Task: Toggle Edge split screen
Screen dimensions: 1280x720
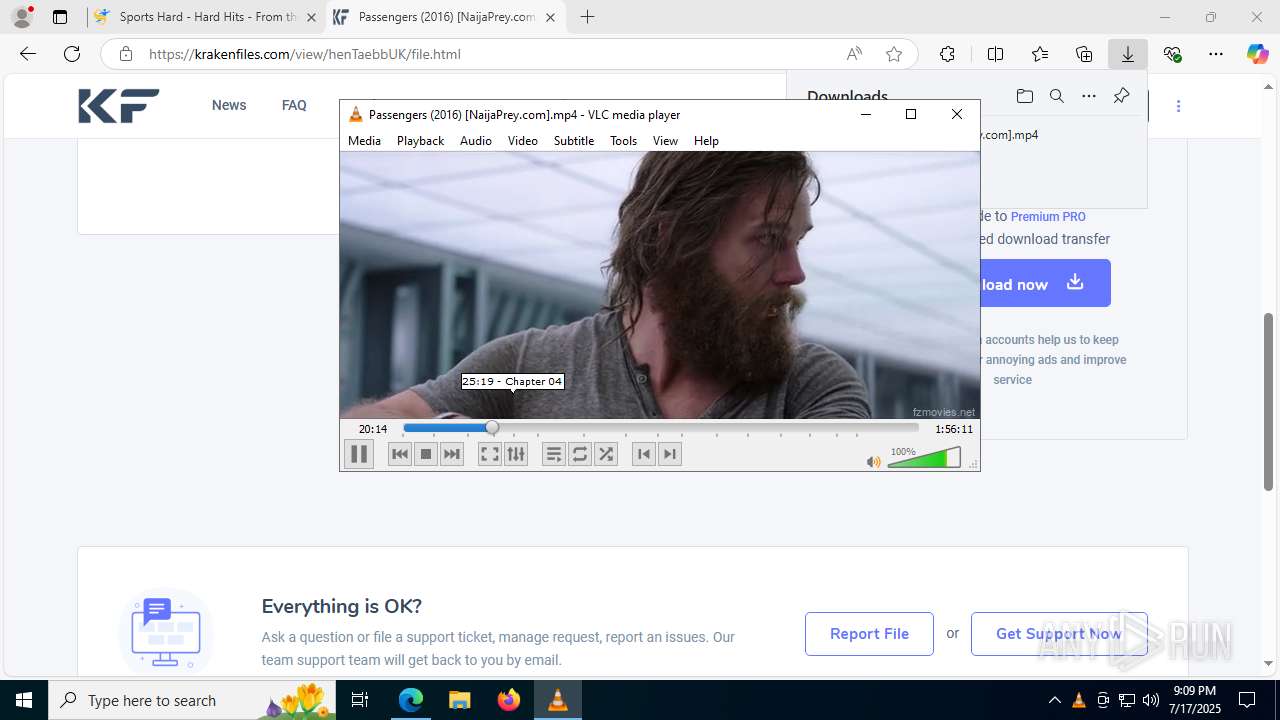Action: tap(995, 54)
